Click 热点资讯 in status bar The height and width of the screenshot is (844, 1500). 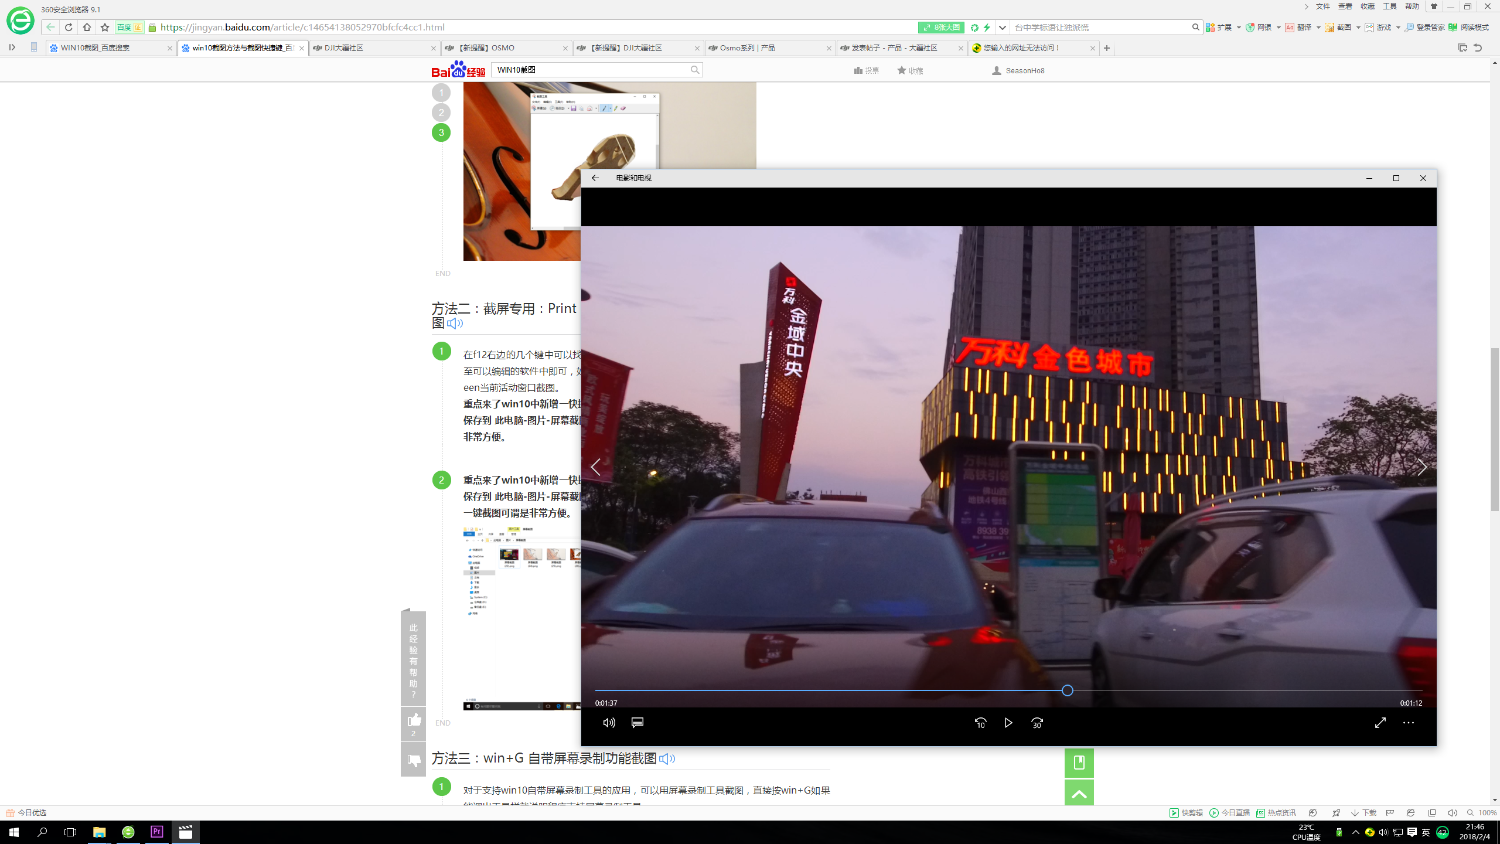point(1276,813)
